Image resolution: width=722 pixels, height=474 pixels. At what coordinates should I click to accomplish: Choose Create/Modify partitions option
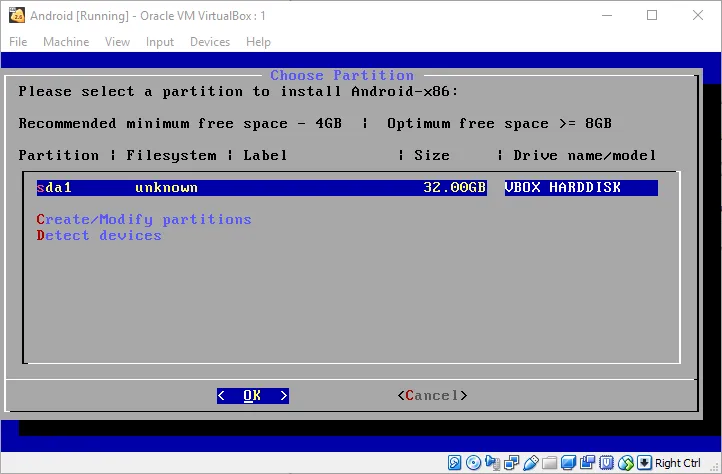tap(144, 219)
